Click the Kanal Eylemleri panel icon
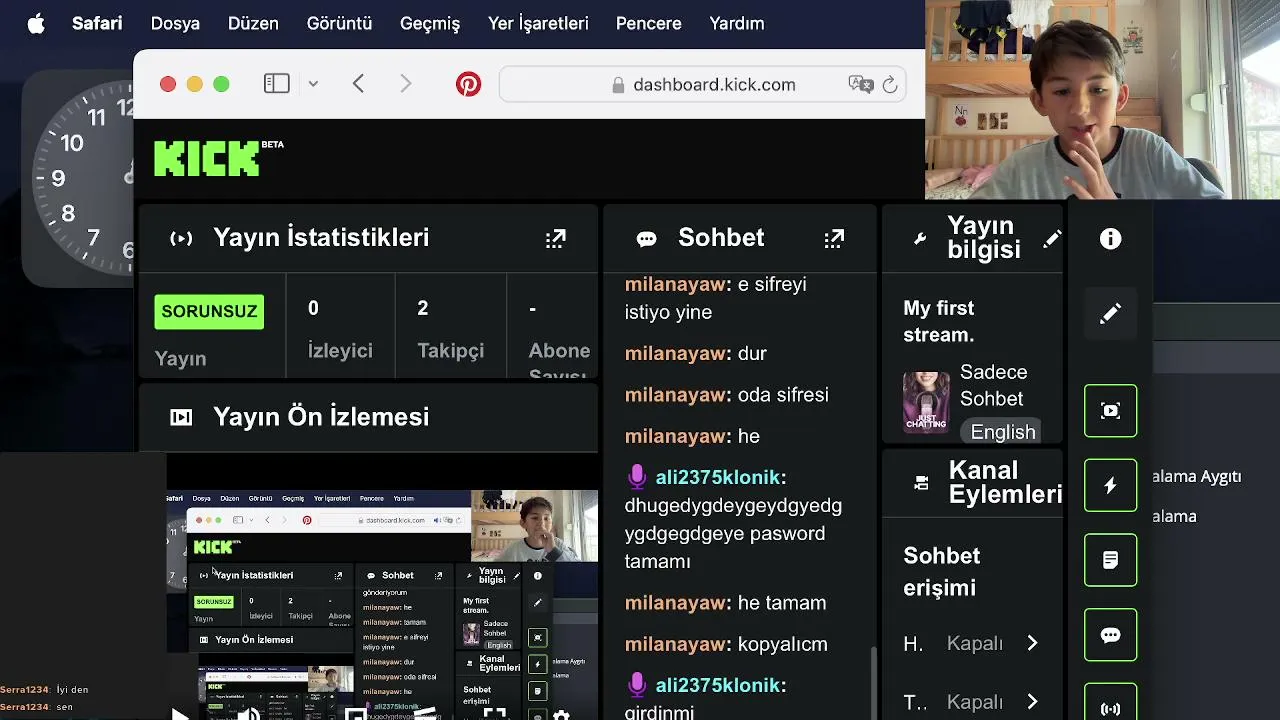This screenshot has height=720, width=1280. pos(921,484)
